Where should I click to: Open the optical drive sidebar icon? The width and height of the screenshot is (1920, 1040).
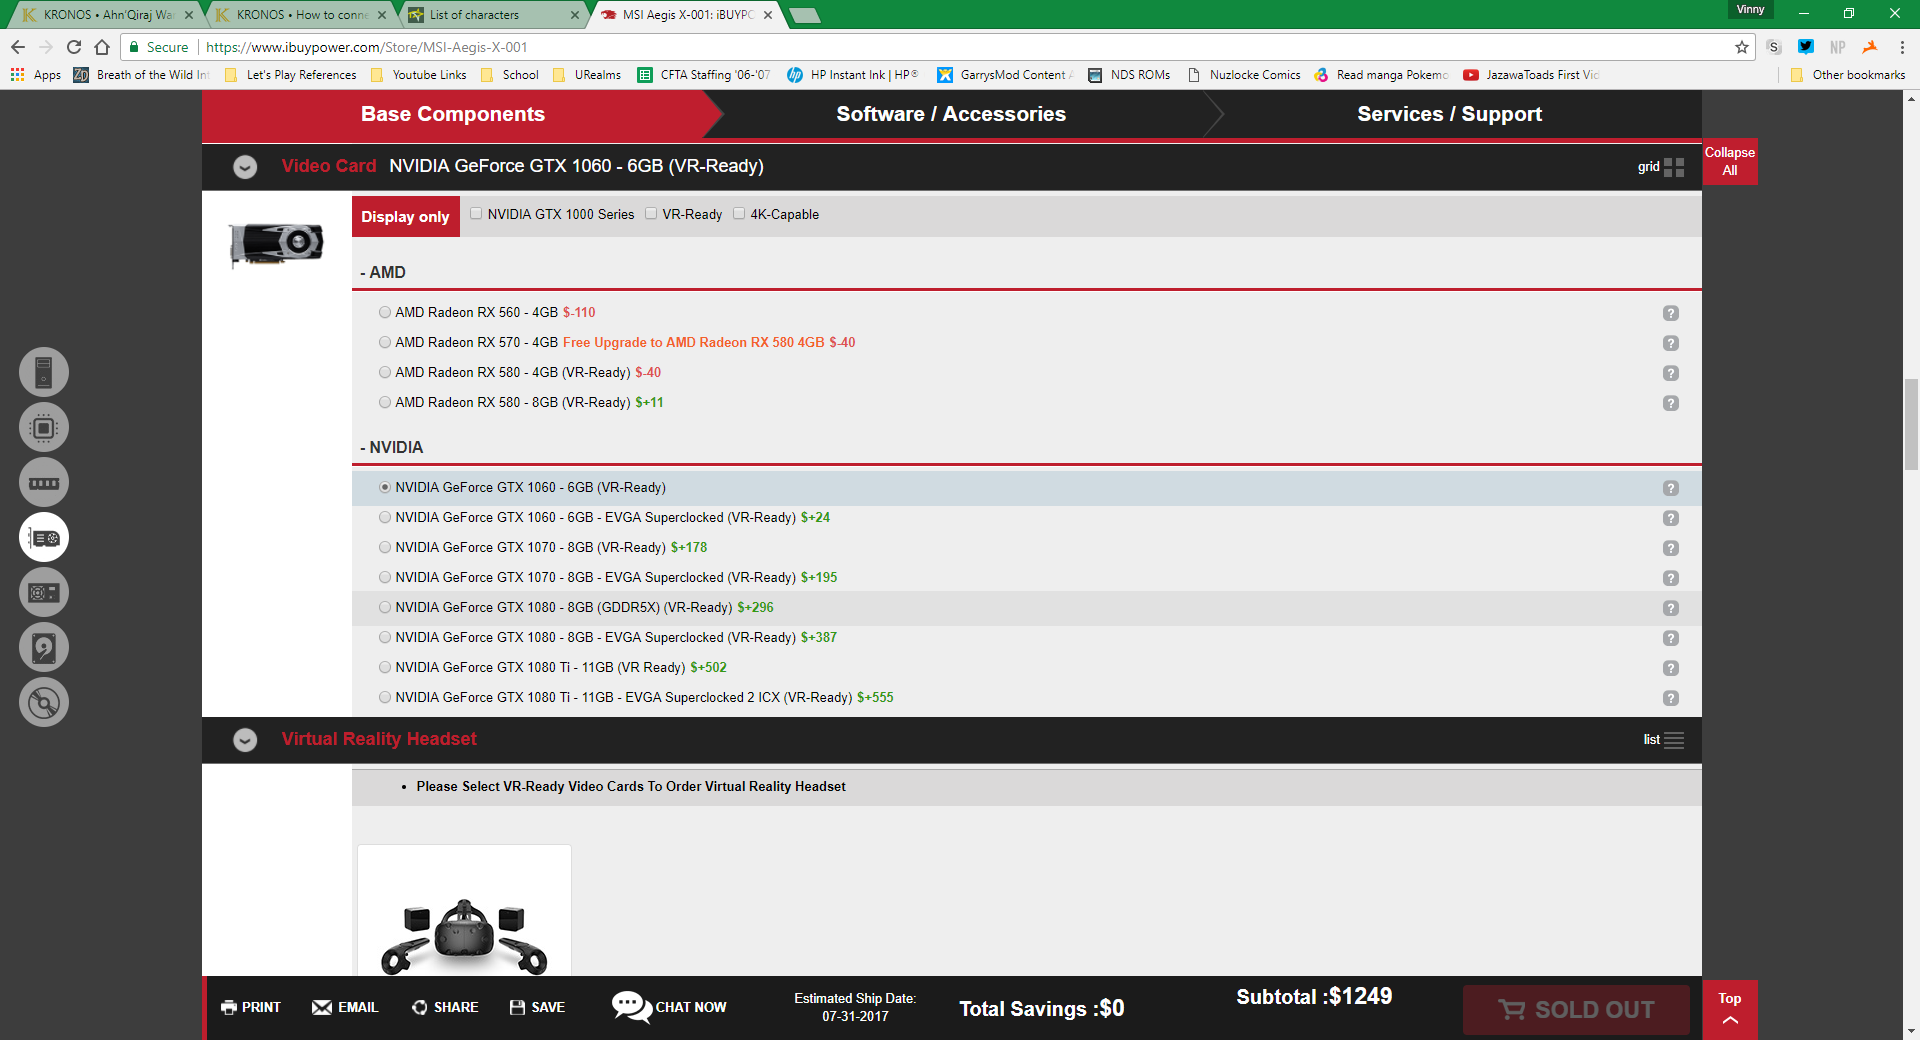pyautogui.click(x=44, y=703)
